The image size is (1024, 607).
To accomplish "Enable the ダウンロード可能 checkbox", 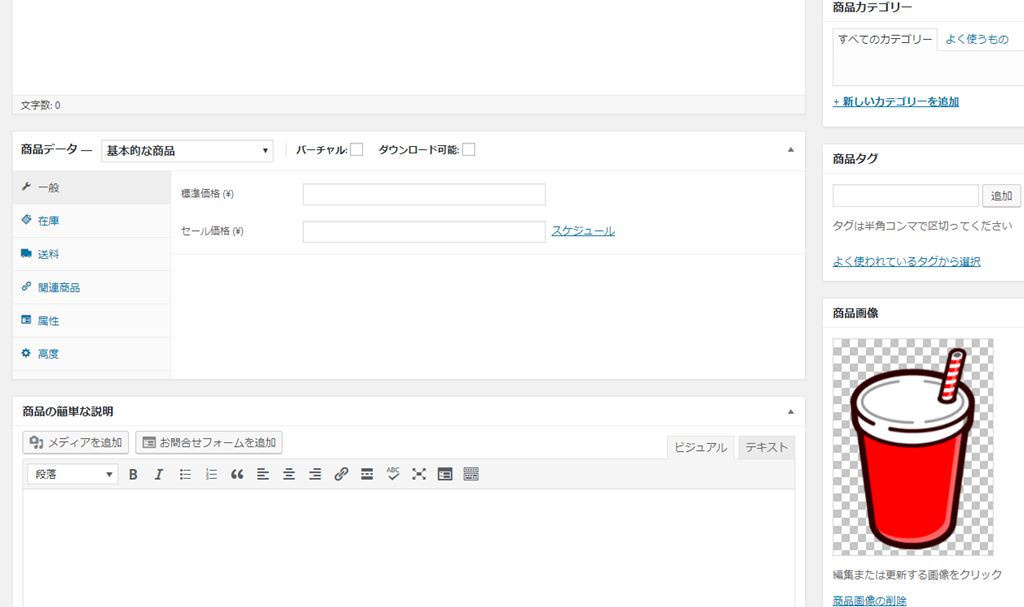I will coord(468,150).
